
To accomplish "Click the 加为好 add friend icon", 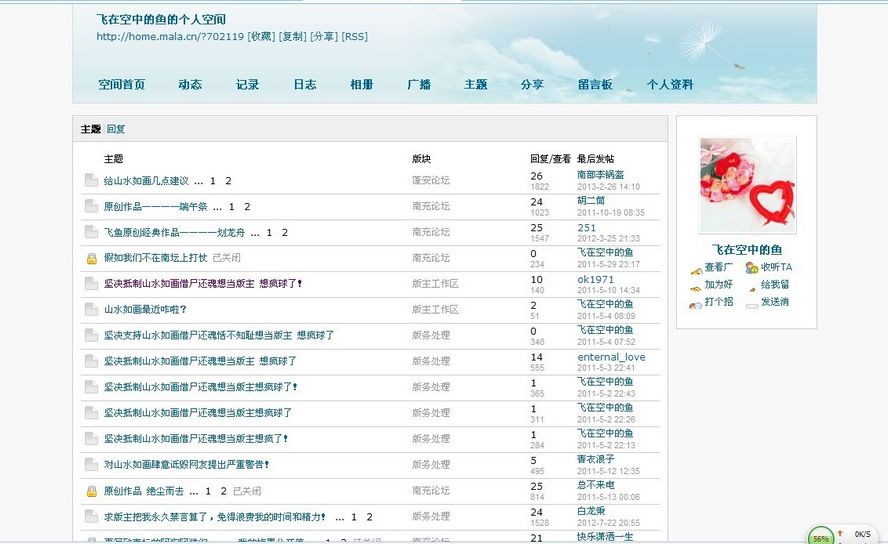I will point(696,285).
